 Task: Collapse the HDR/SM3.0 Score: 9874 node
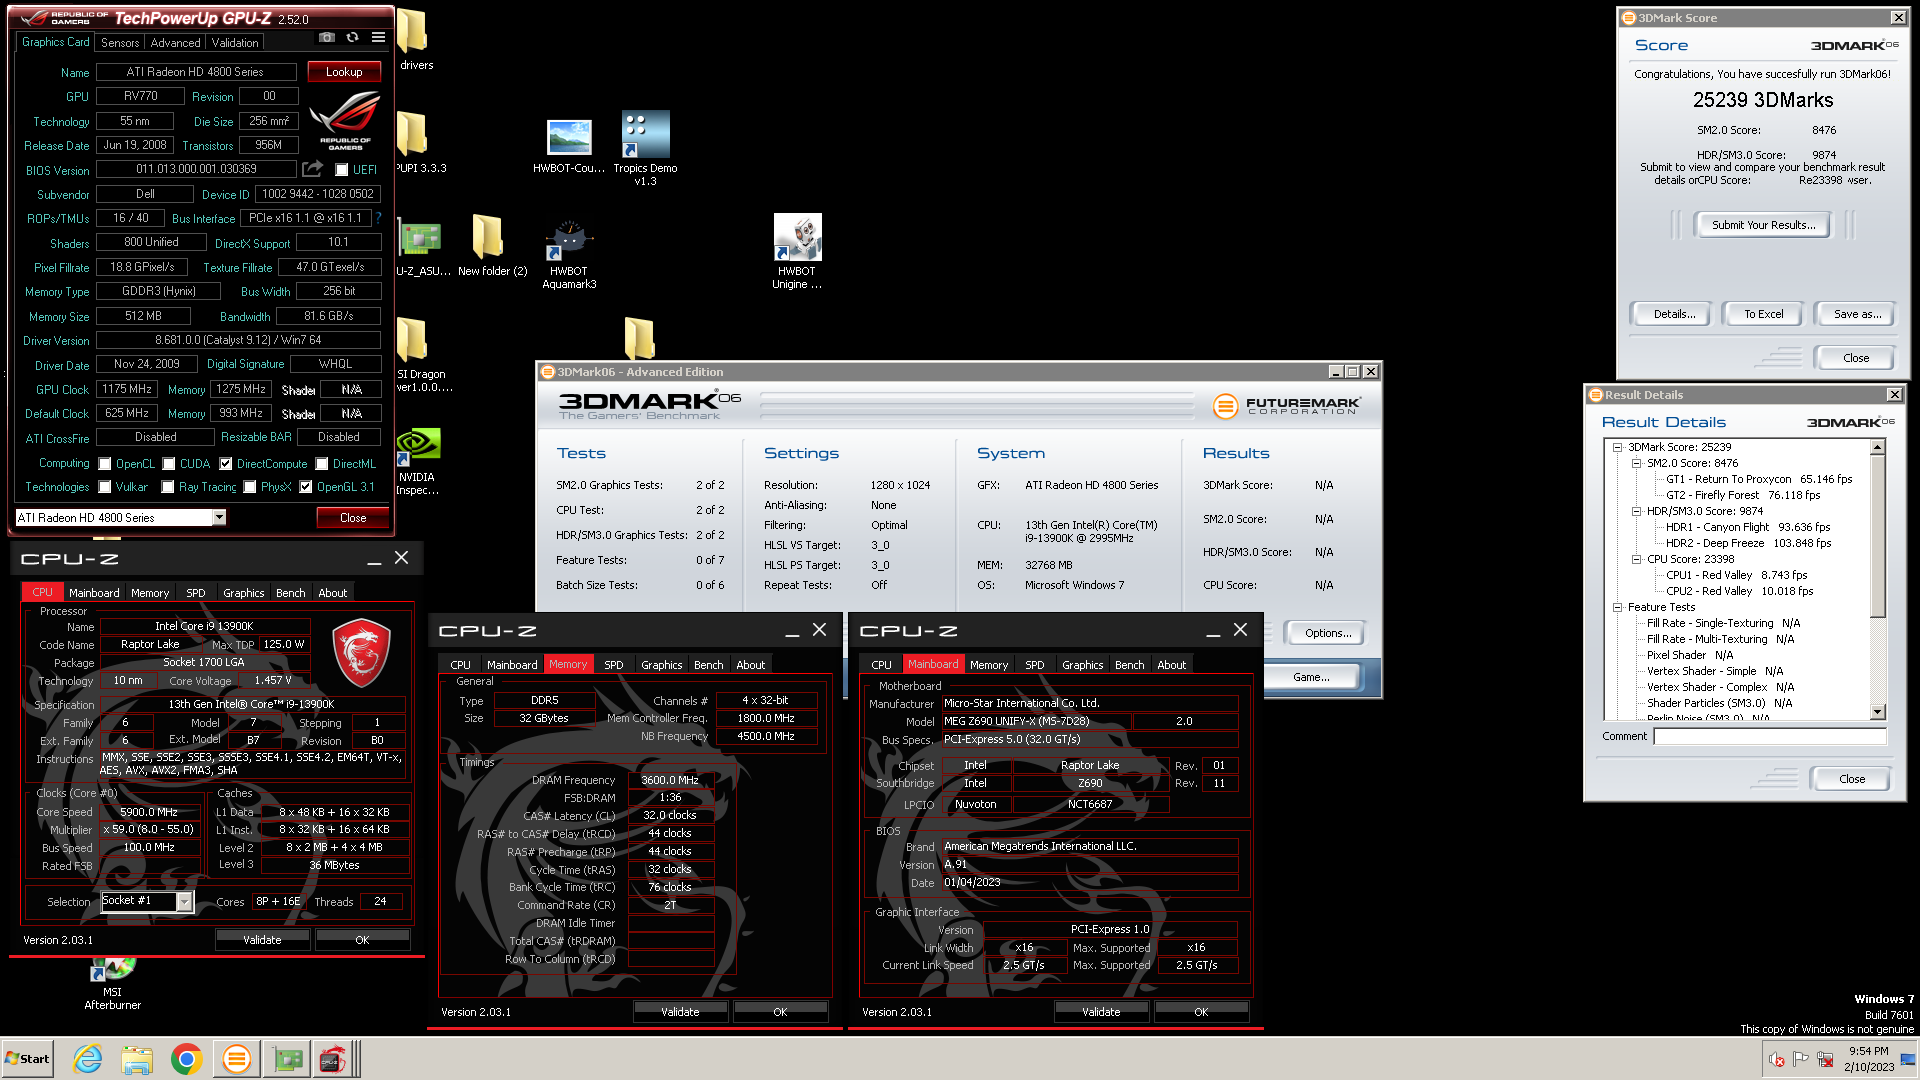(1636, 511)
